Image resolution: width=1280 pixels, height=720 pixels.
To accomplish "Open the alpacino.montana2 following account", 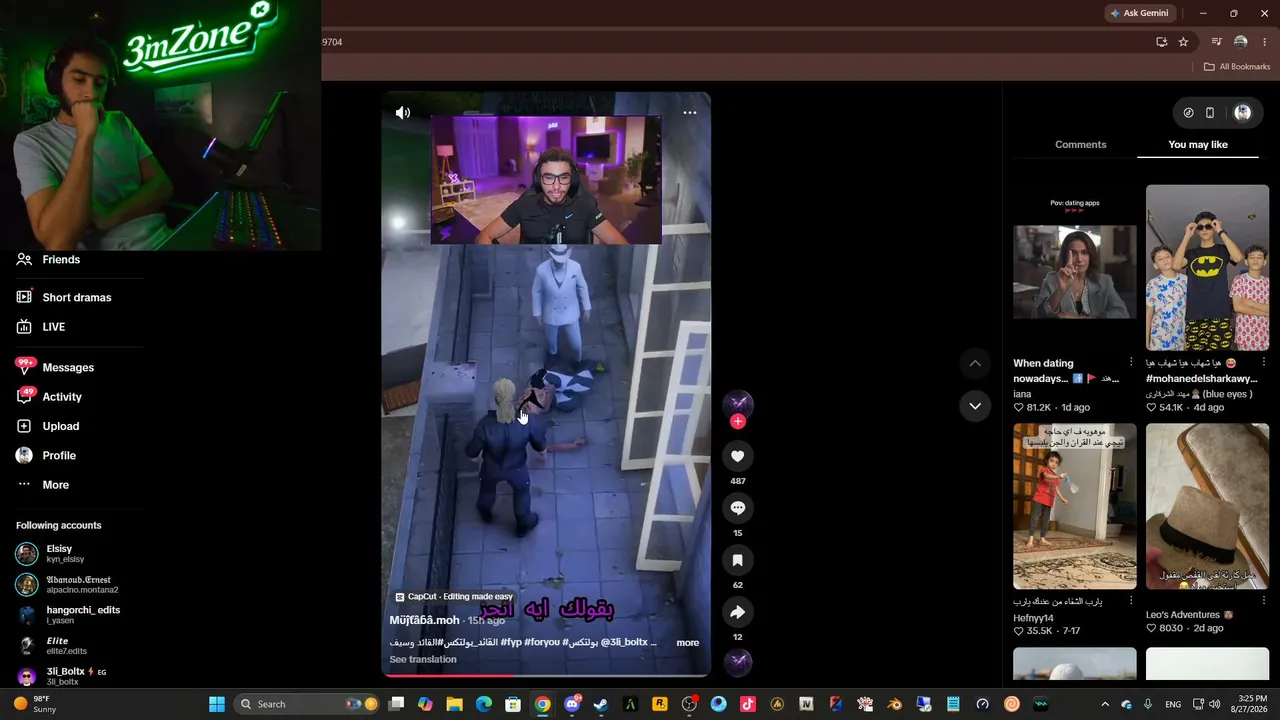I will click(x=65, y=584).
